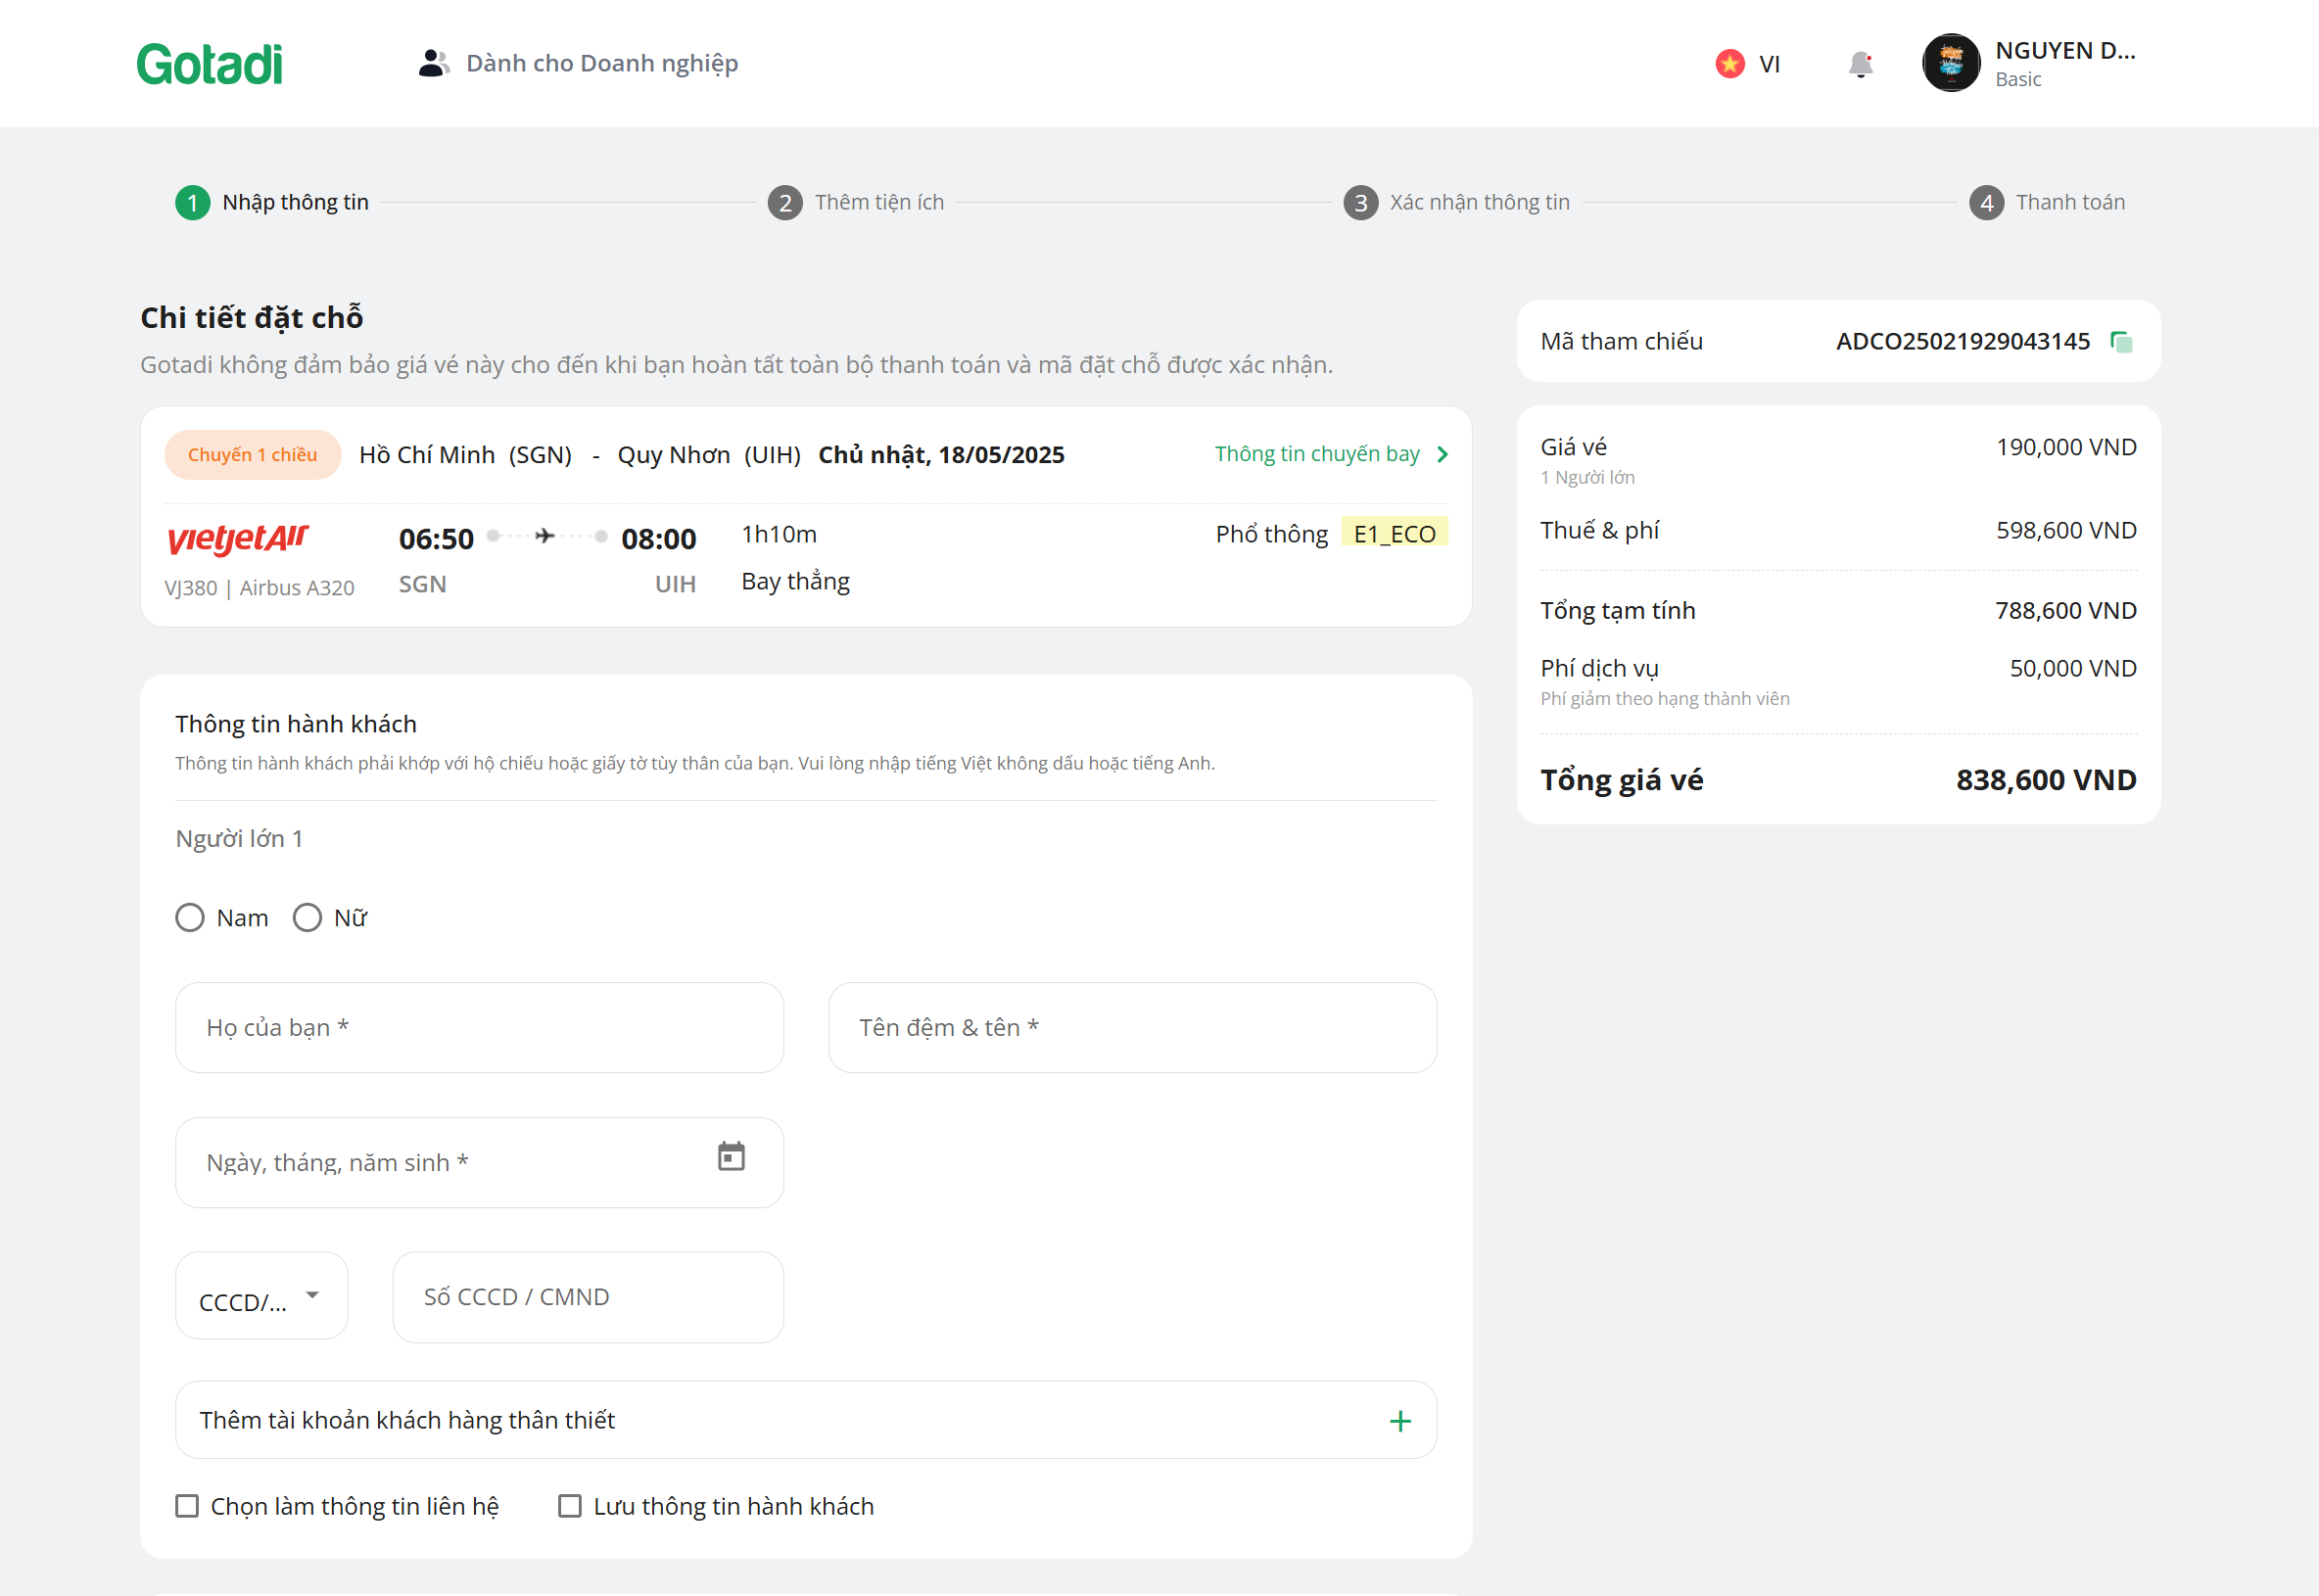Select the Nam gender radio
The image size is (2319, 1596).
(x=190, y=918)
